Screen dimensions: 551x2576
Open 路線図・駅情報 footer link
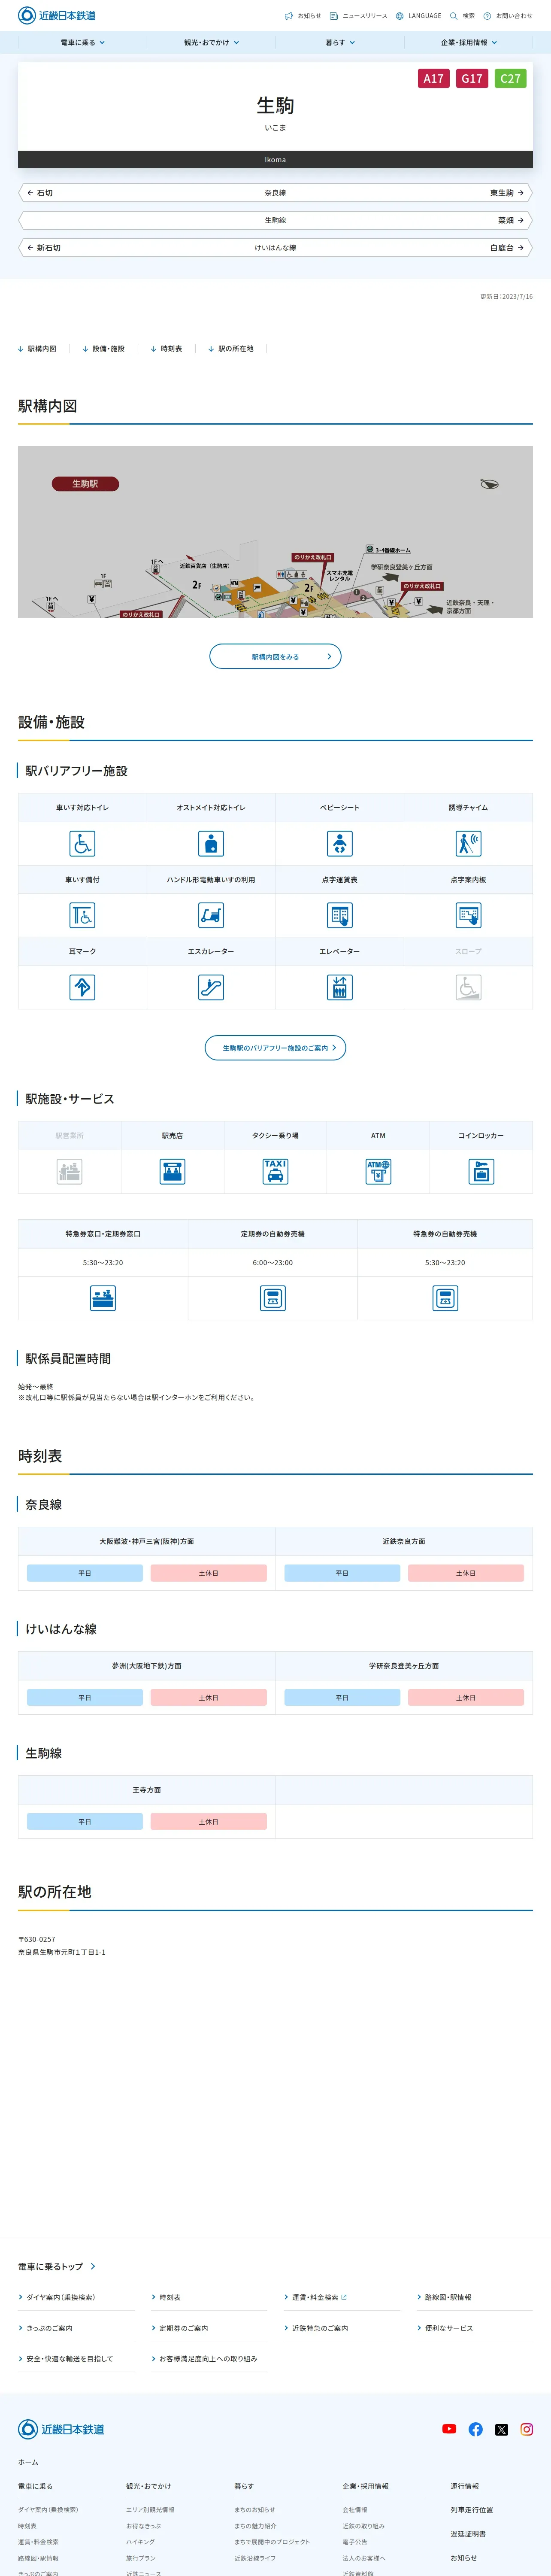pyautogui.click(x=444, y=2297)
